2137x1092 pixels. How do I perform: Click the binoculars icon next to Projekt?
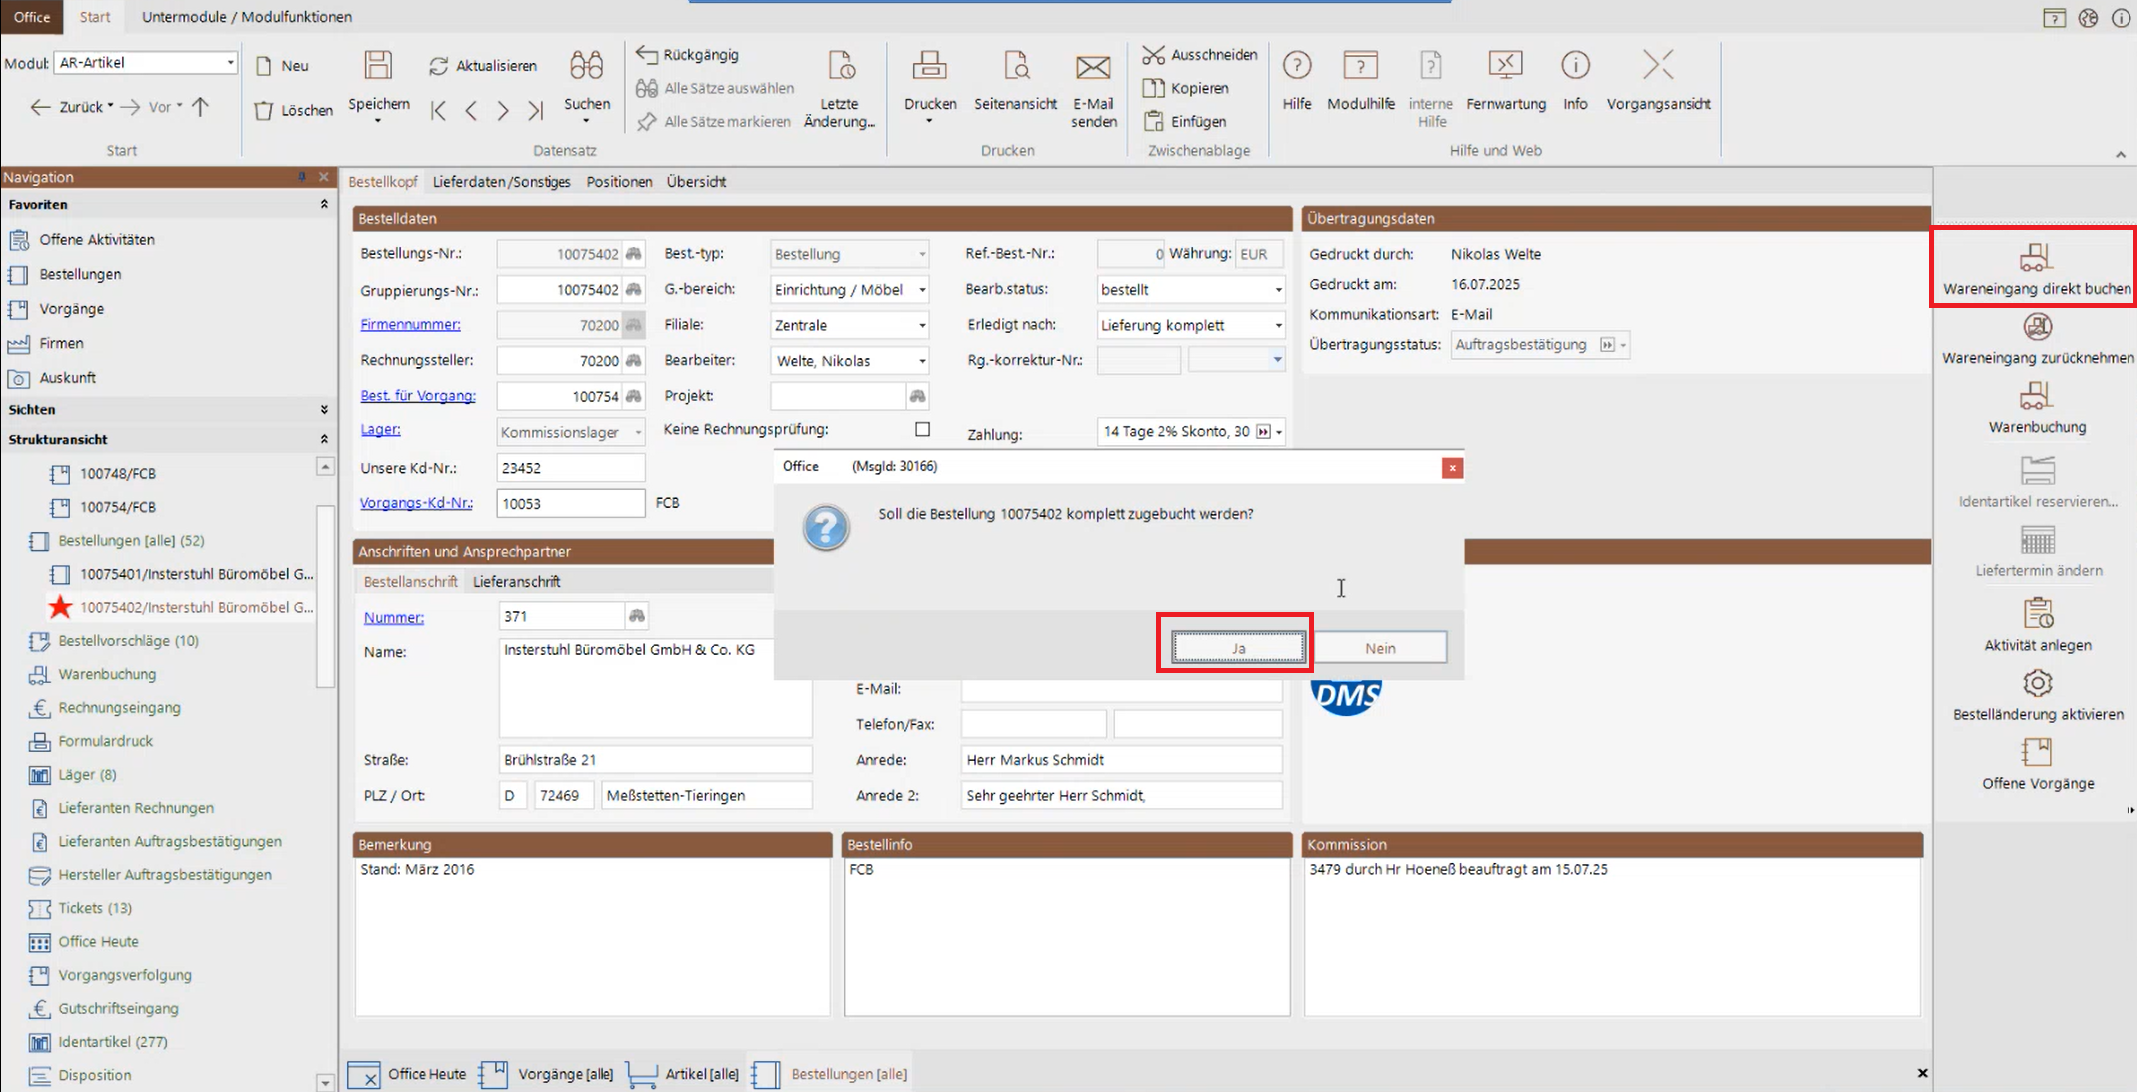pyautogui.click(x=917, y=396)
